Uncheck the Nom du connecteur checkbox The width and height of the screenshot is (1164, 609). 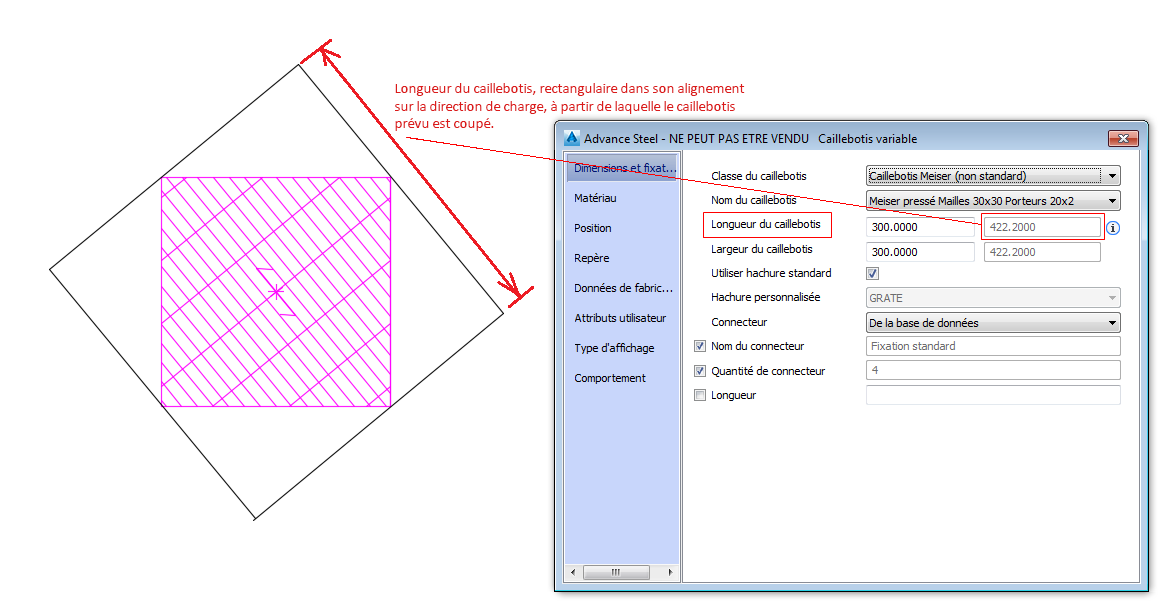[x=699, y=346]
